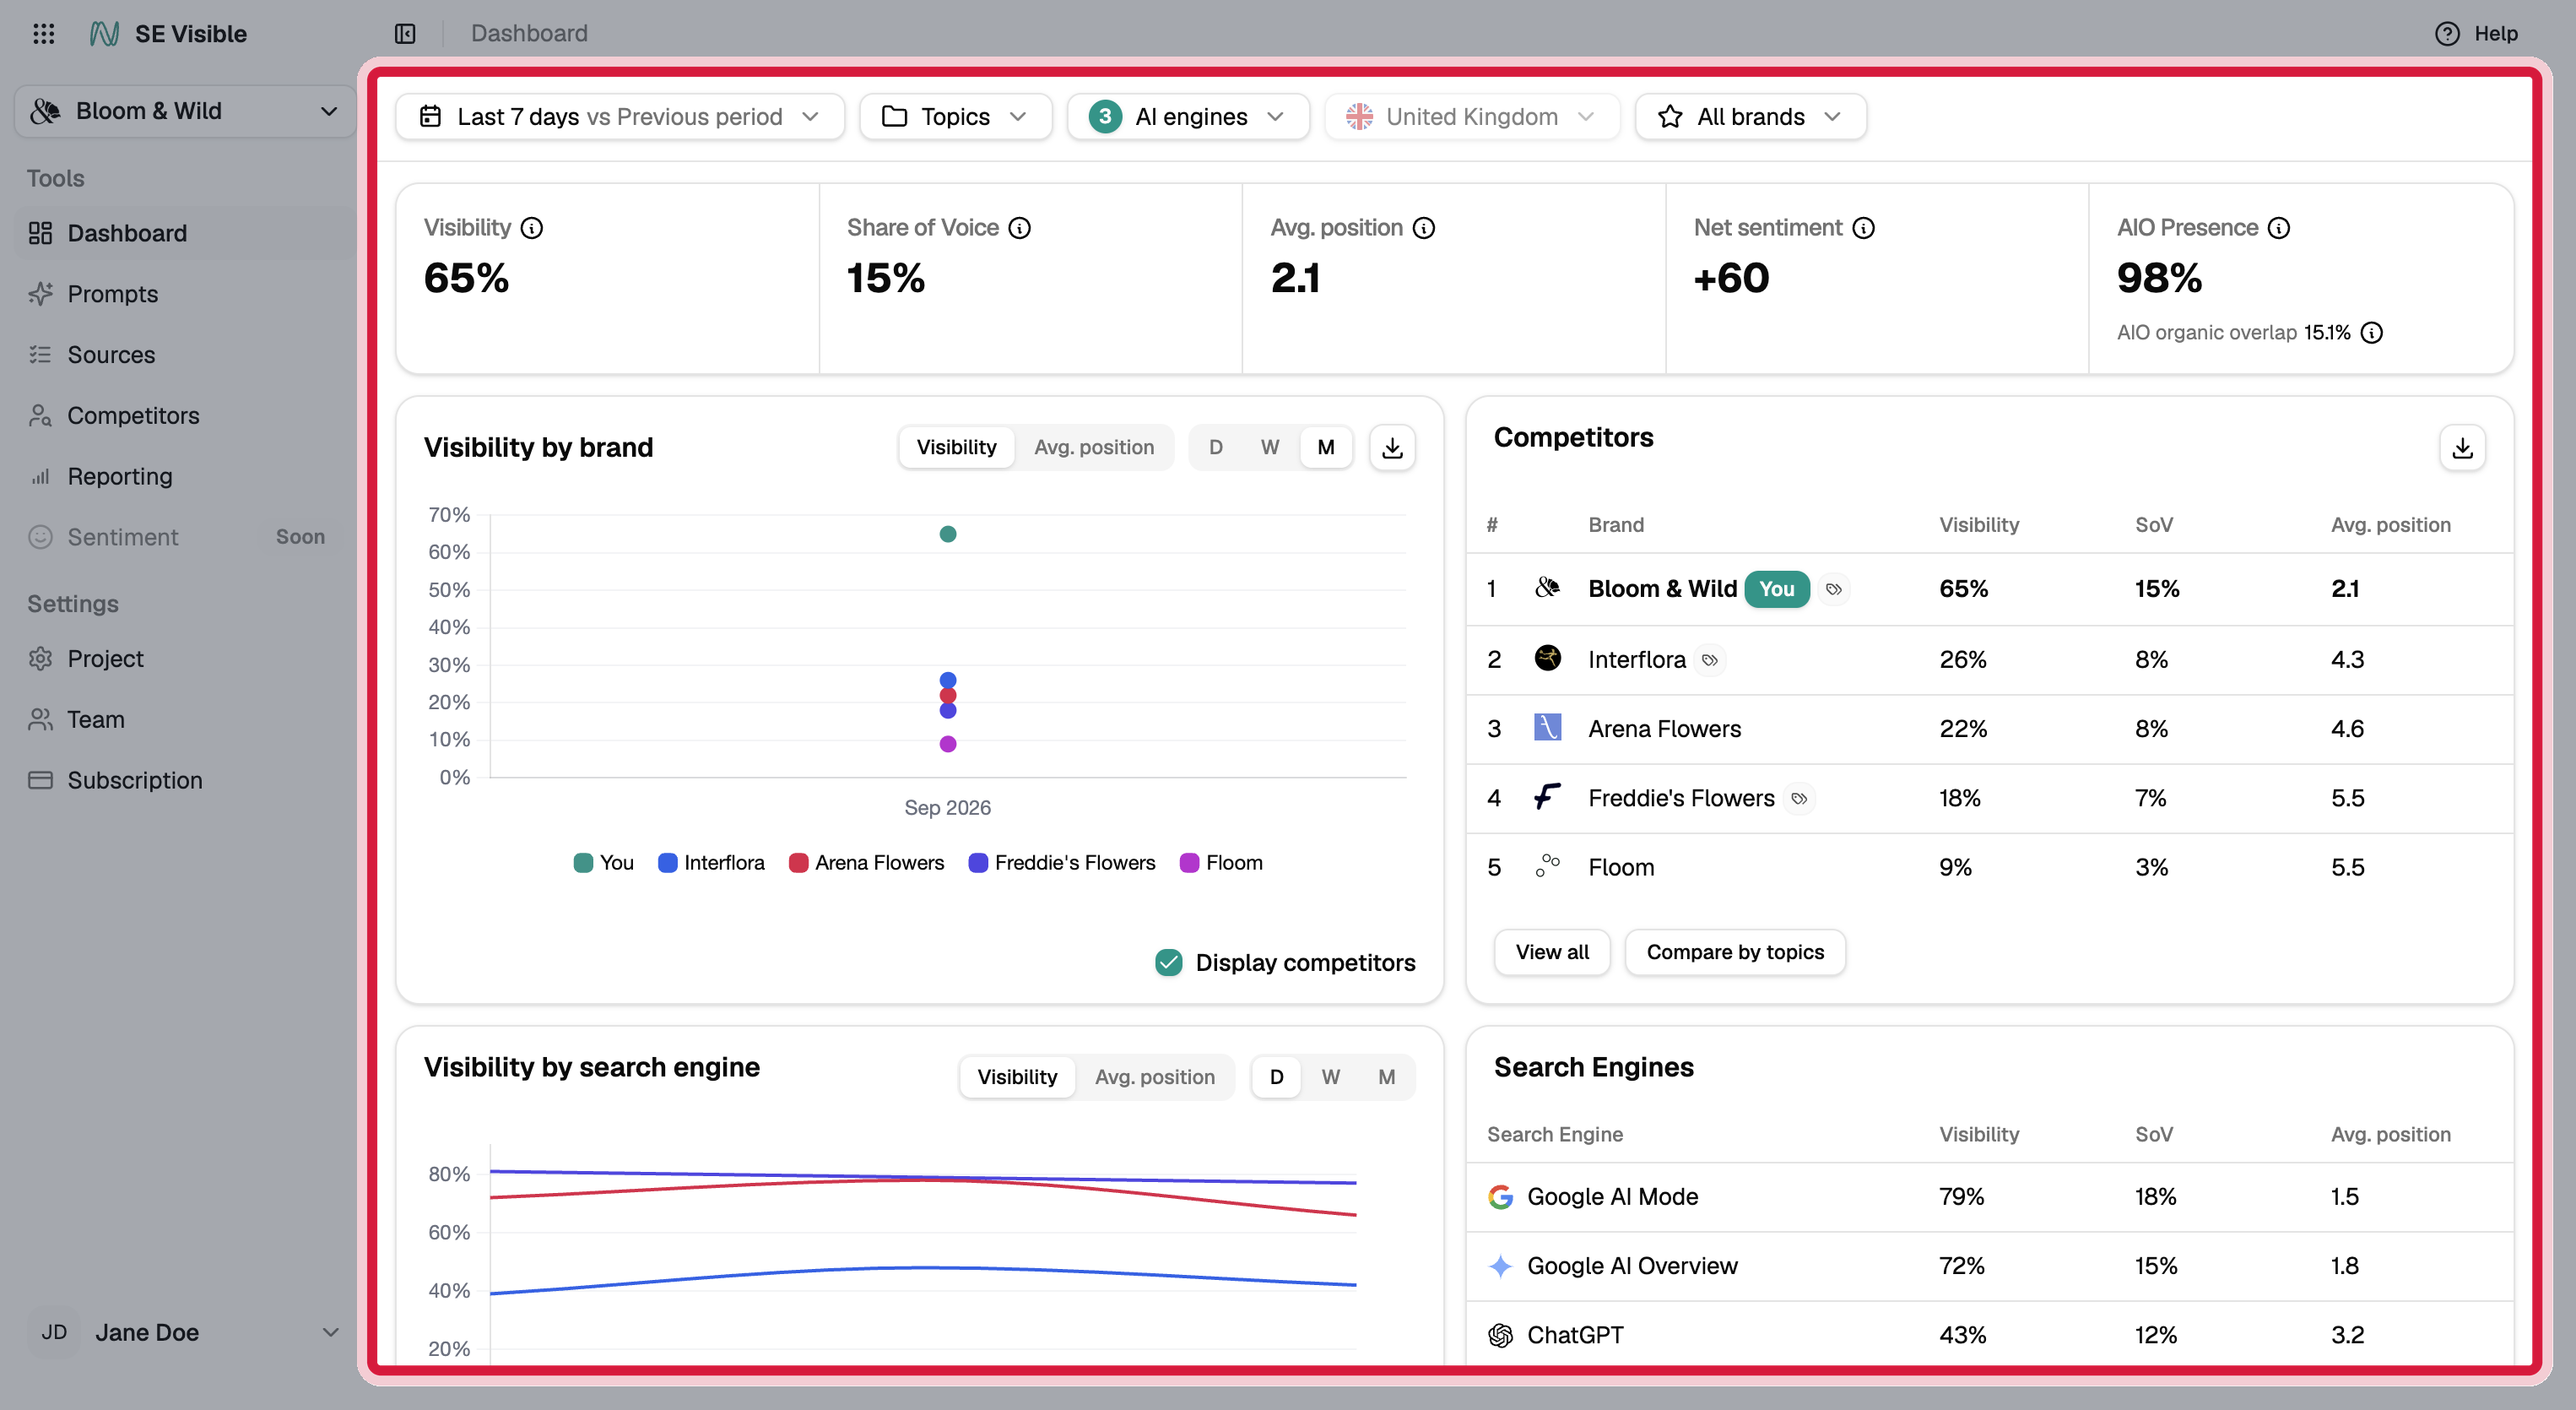Click the Floom brand logo

point(1547,866)
